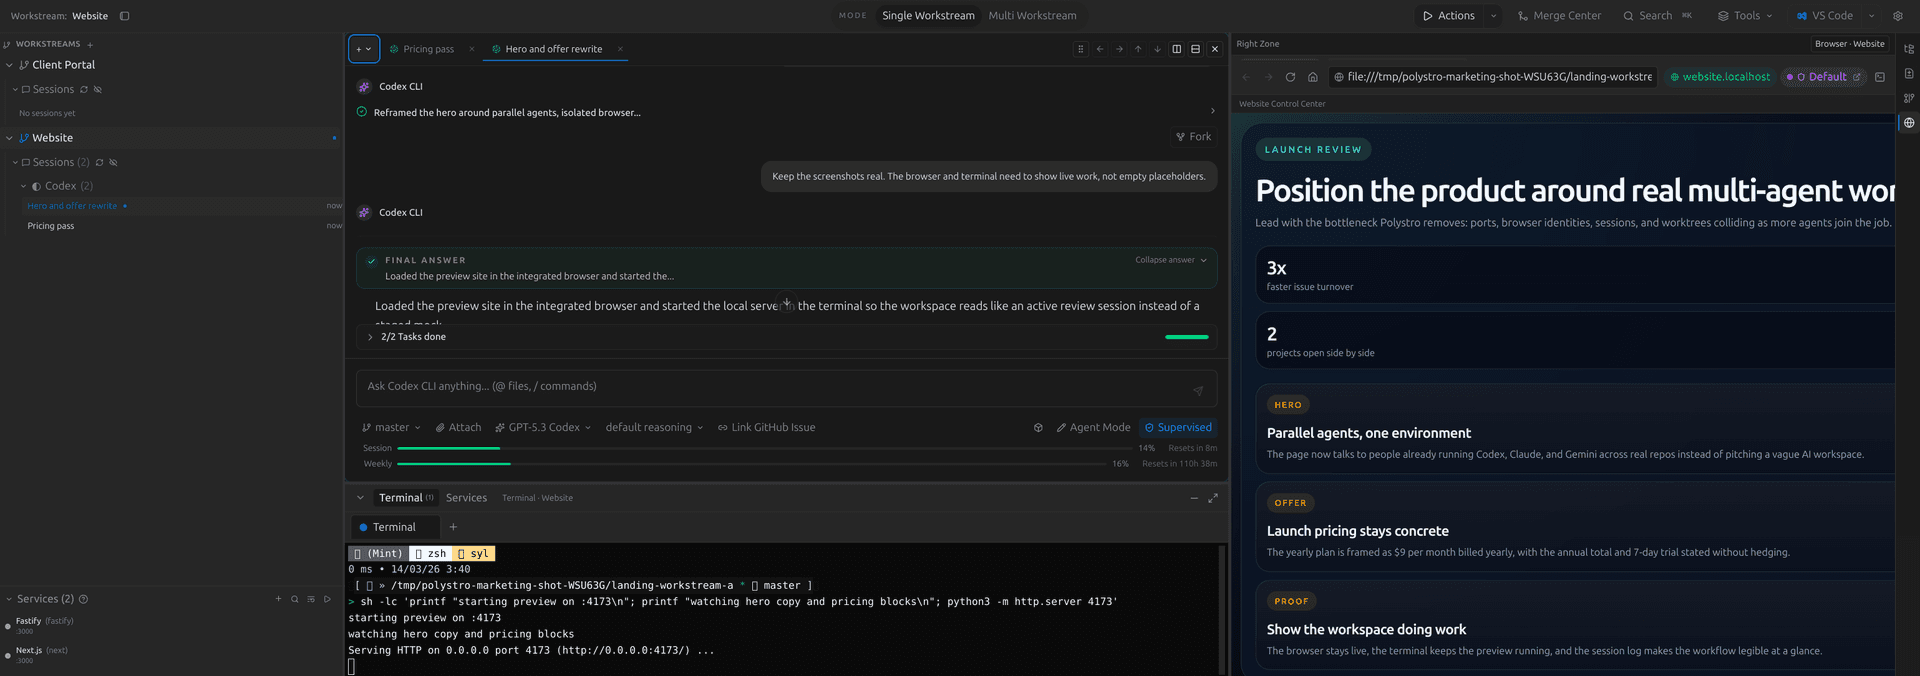1920x676 pixels.
Task: Move pane left with left arrow
Action: pyautogui.click(x=1100, y=49)
